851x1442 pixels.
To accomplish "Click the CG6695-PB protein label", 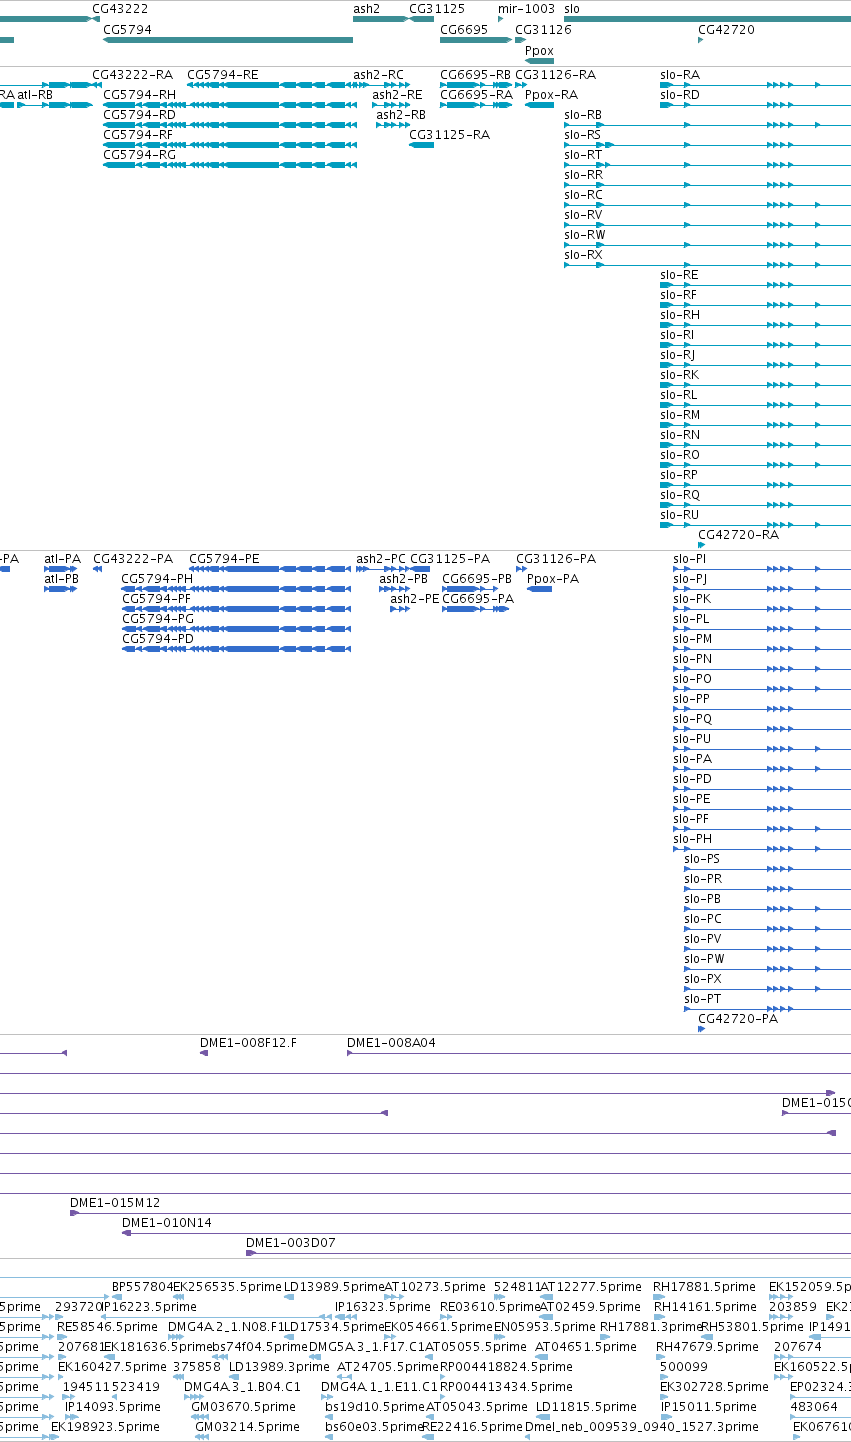I will point(477,579).
